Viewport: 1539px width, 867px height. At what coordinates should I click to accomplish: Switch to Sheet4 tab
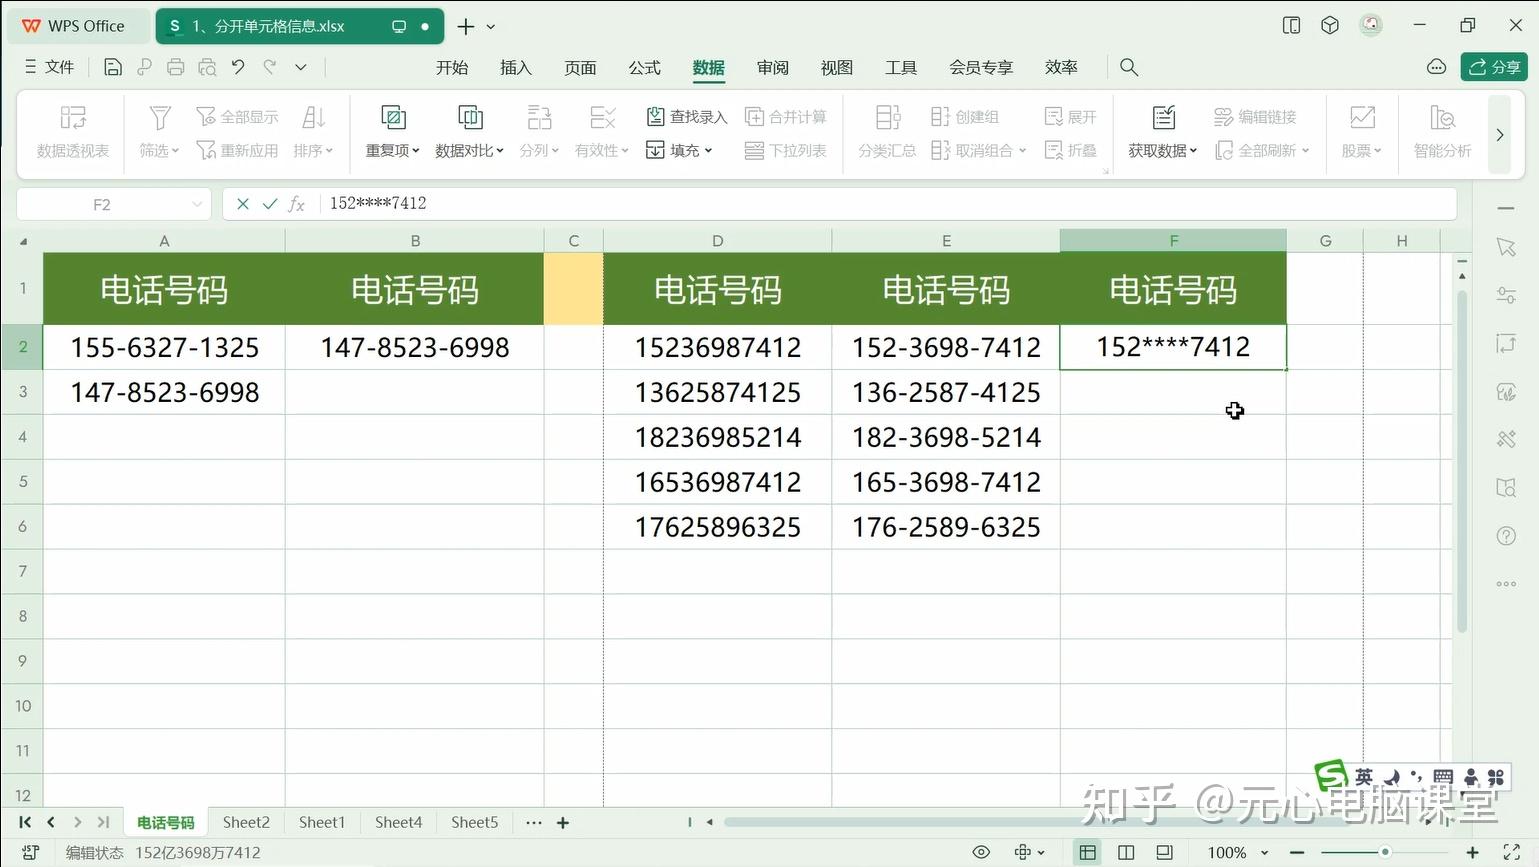398,822
